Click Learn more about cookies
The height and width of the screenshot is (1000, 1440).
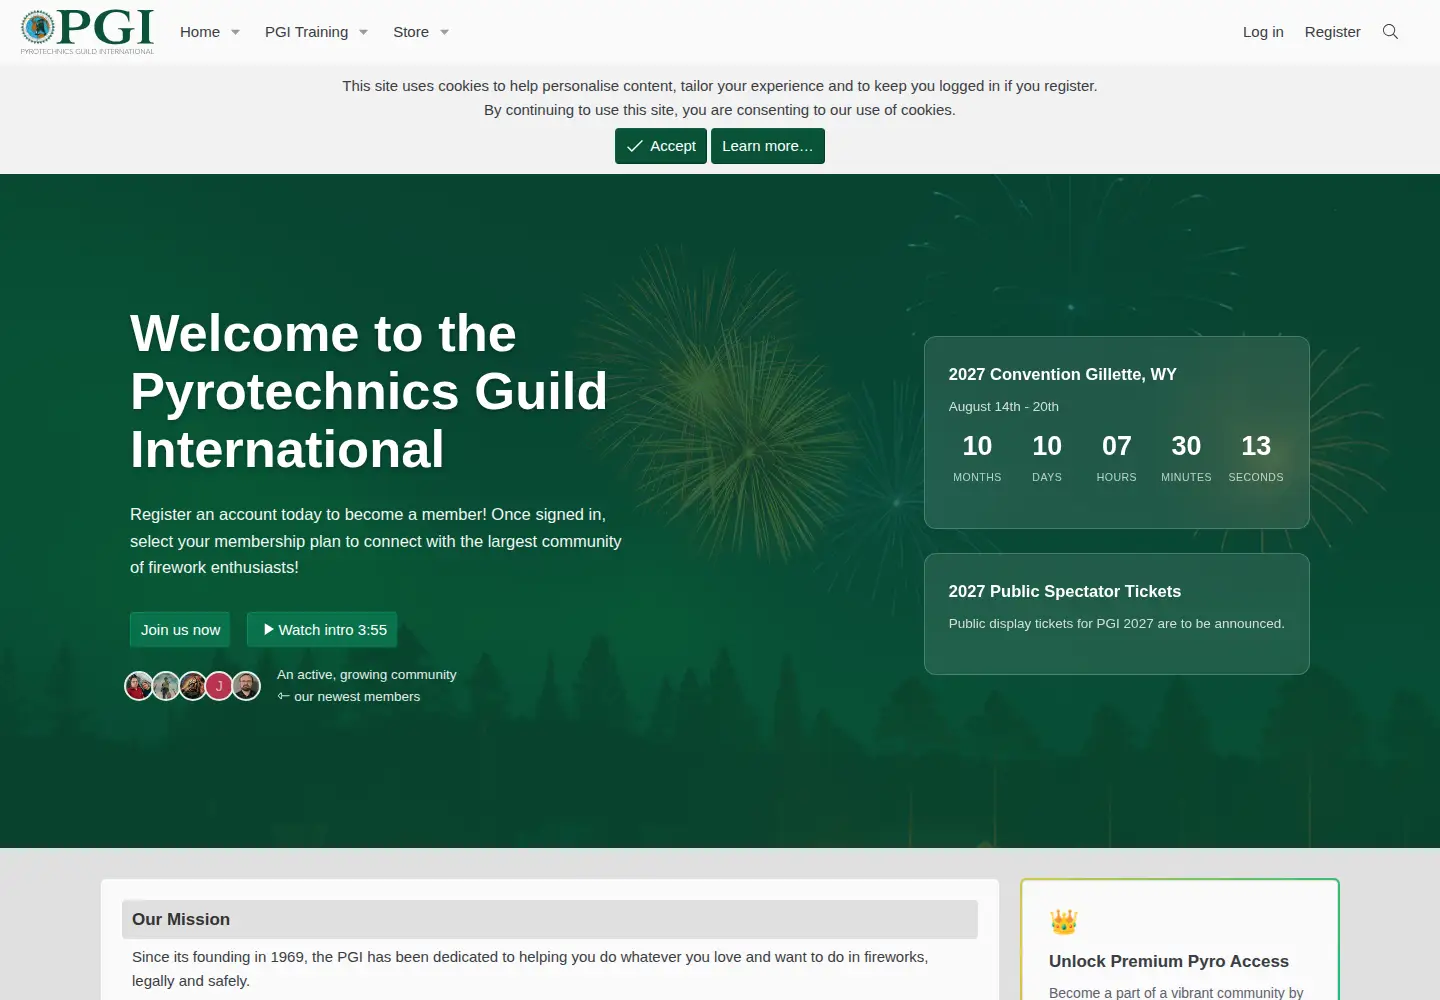coord(768,146)
